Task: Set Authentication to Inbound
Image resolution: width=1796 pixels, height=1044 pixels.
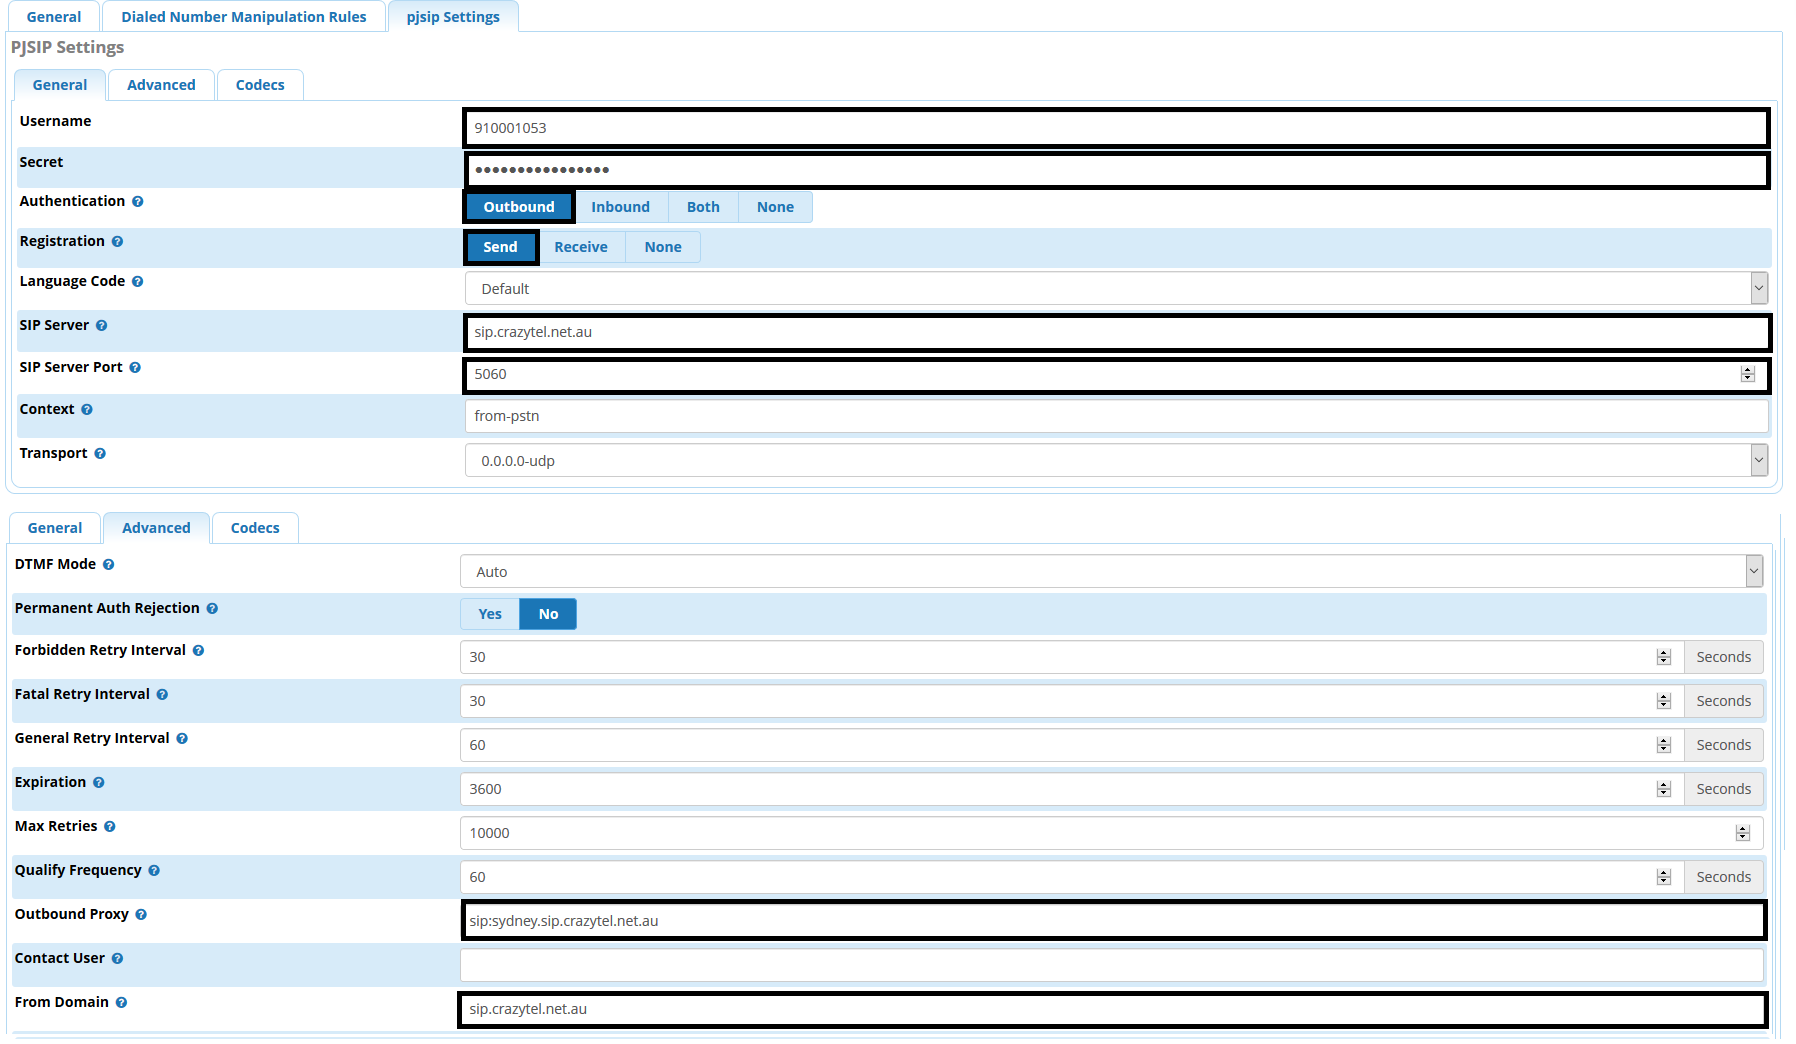Action: [620, 207]
